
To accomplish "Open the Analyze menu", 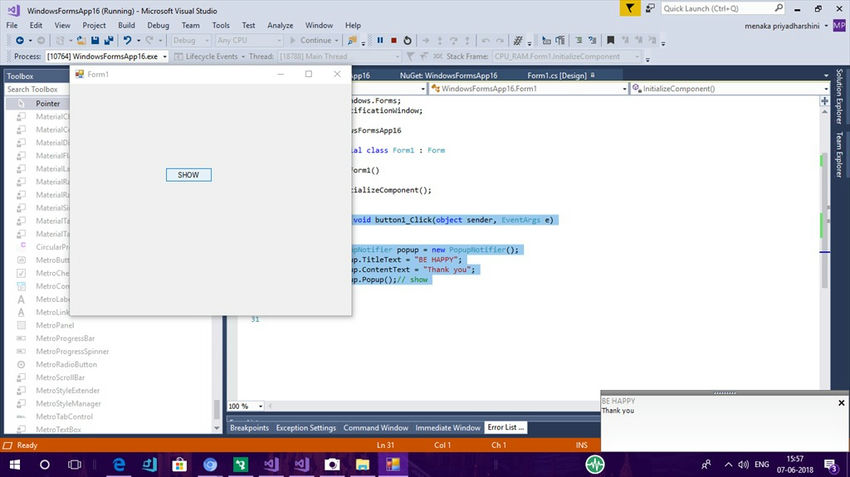I will tap(280, 24).
